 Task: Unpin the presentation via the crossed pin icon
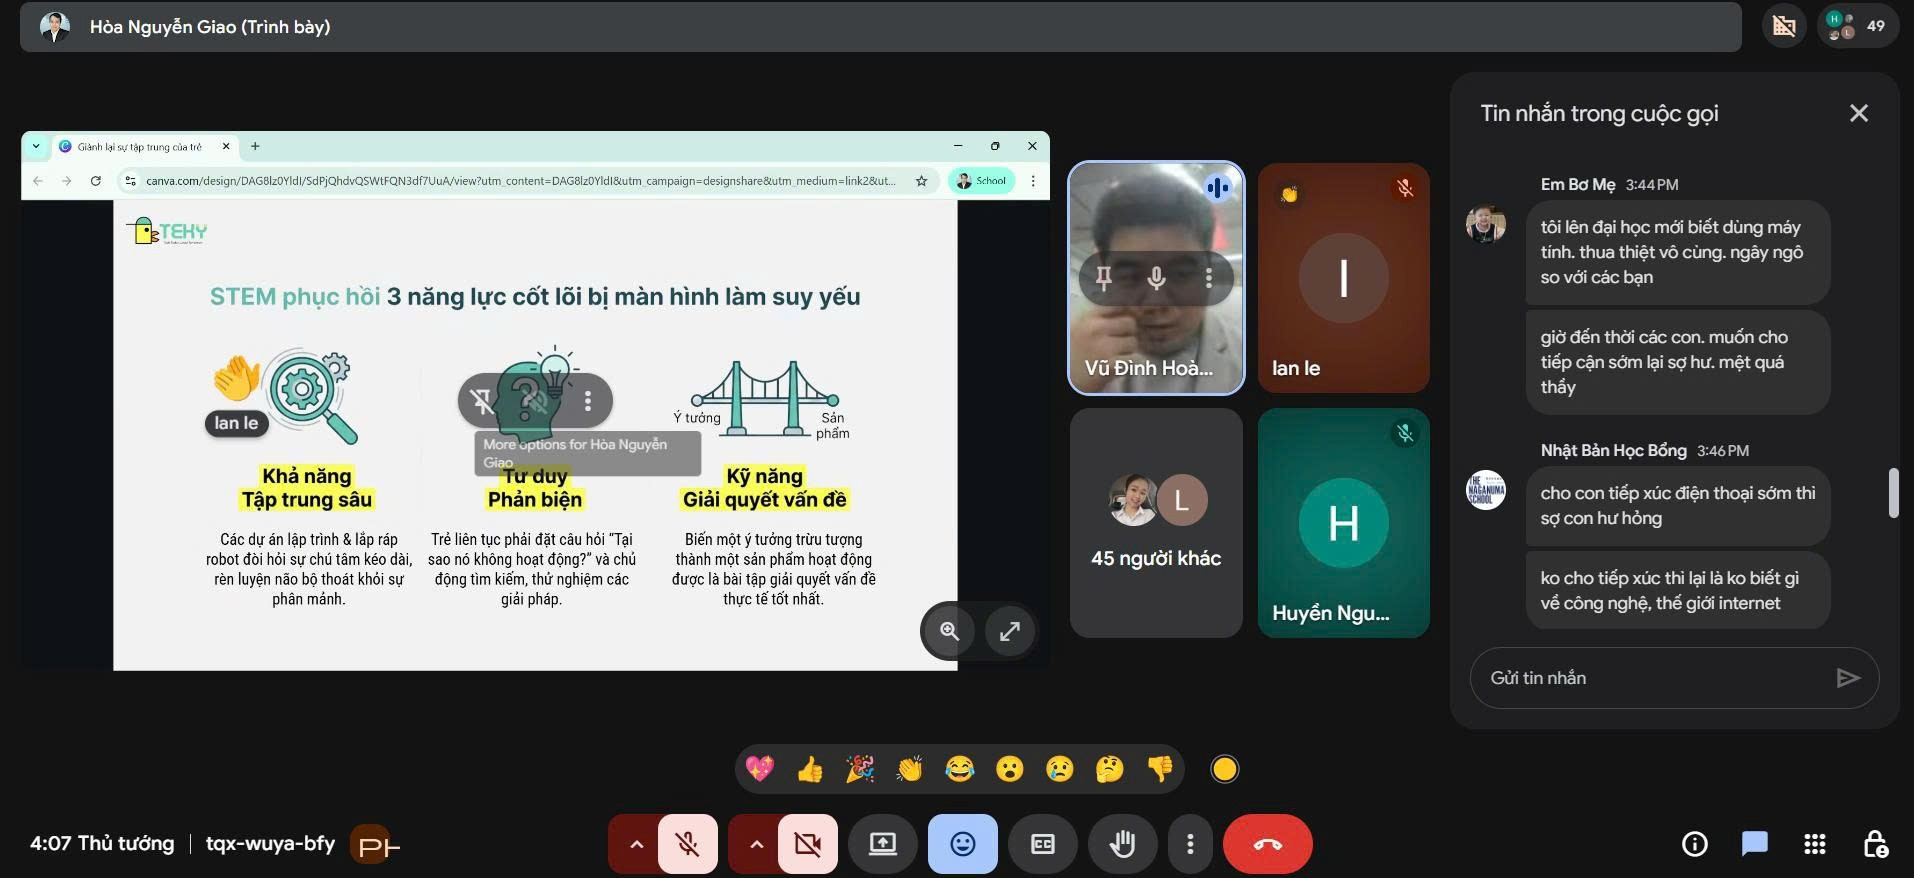click(x=482, y=401)
